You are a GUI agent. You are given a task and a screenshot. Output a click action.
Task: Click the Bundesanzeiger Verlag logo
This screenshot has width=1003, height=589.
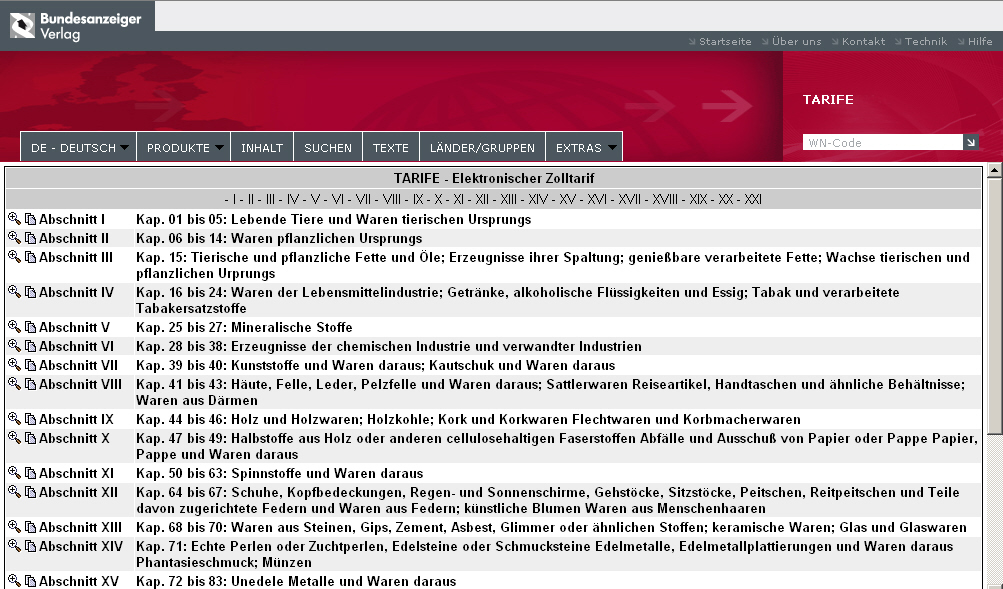76,26
